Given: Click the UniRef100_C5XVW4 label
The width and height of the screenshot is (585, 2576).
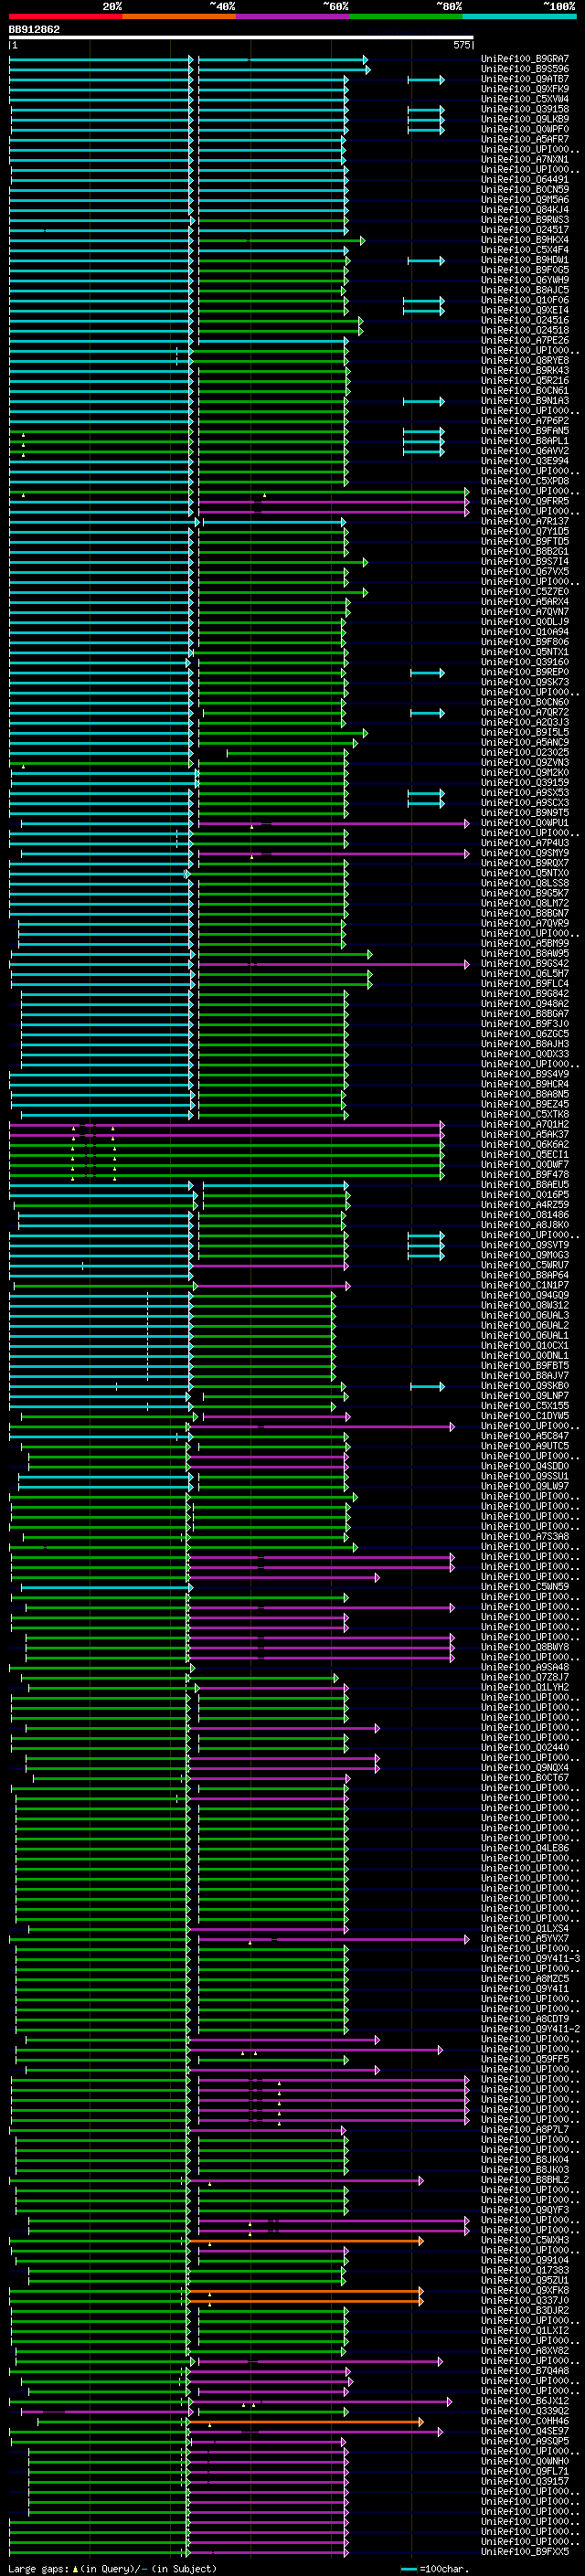Looking at the screenshot, I should [x=524, y=99].
